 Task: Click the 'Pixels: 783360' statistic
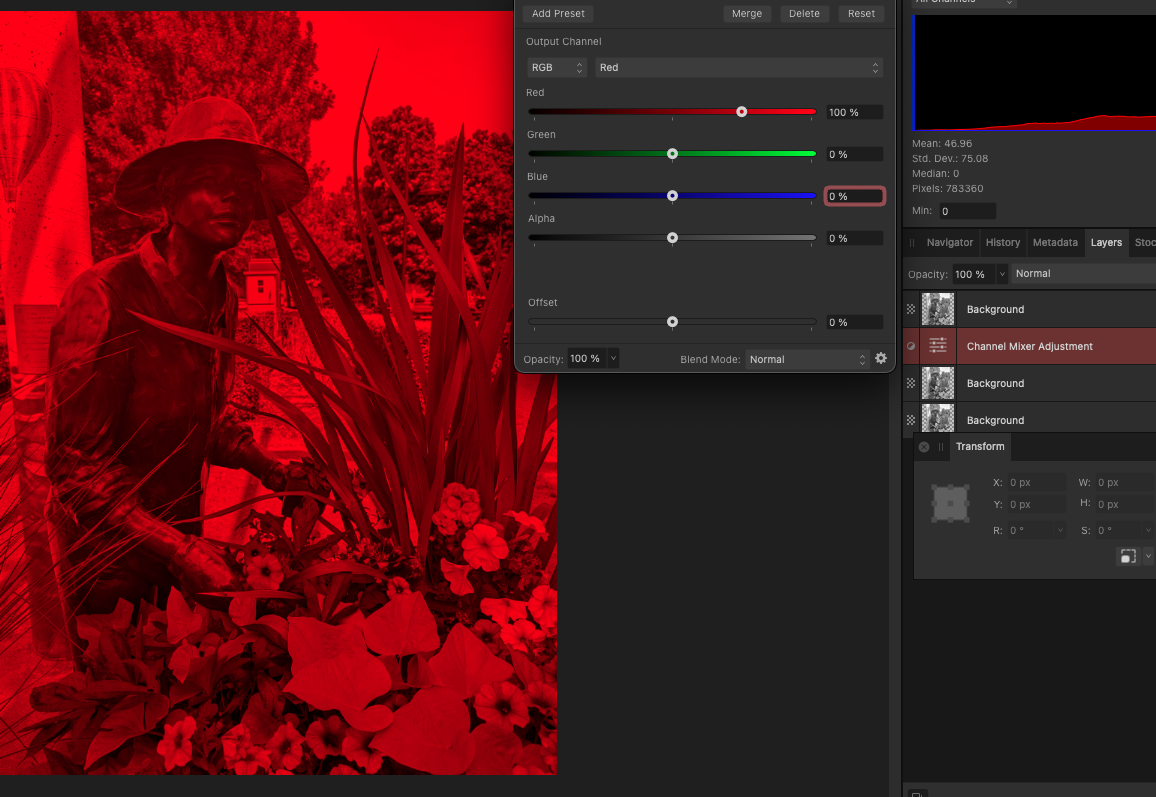(947, 189)
